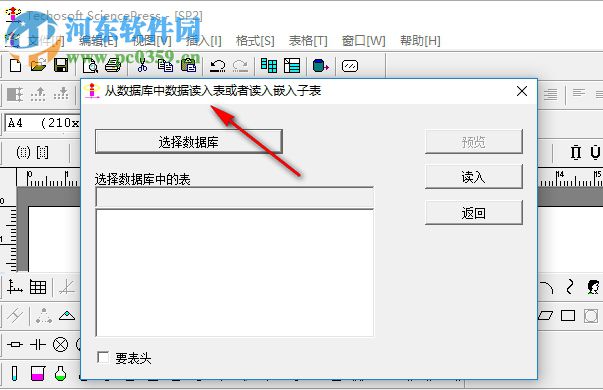Click the 读入 button
The height and width of the screenshot is (390, 603).
pos(474,177)
